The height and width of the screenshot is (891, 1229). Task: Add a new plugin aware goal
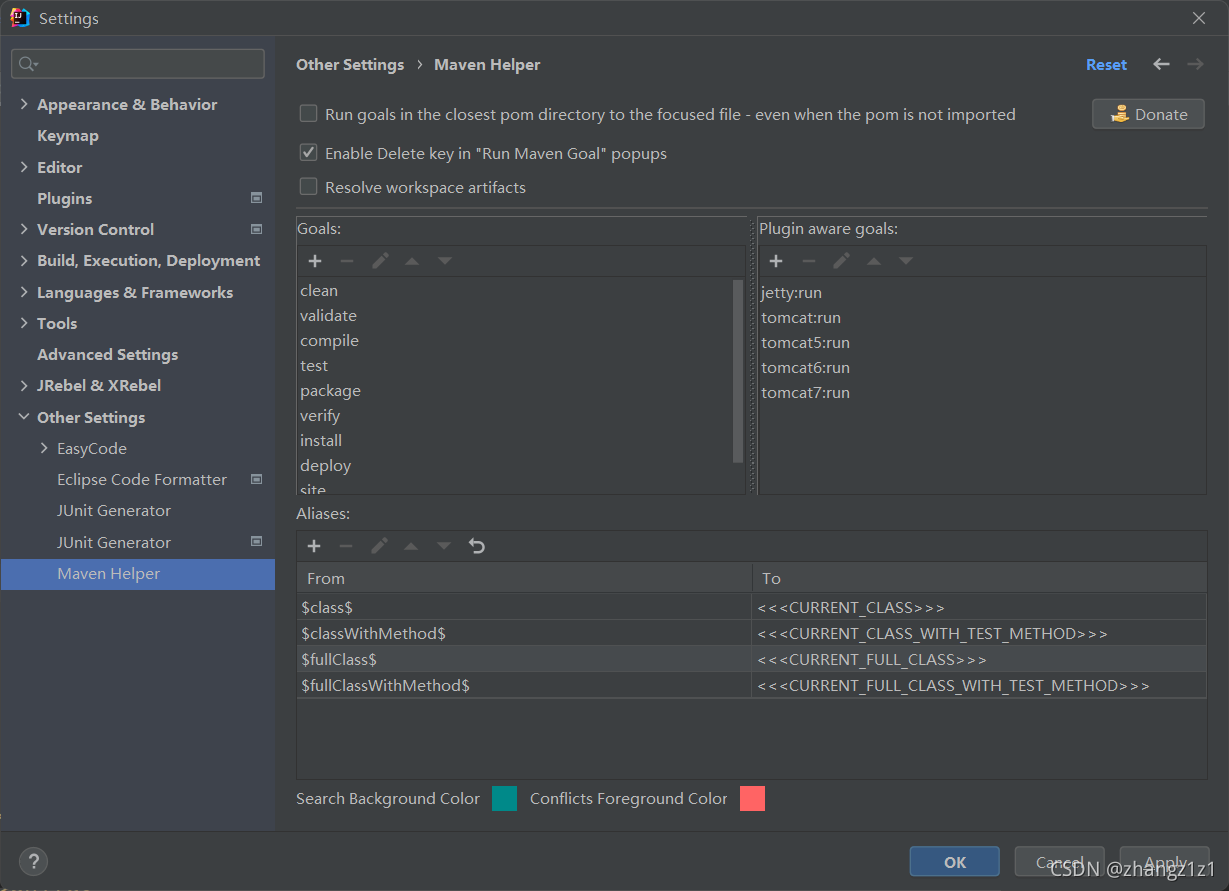[776, 261]
